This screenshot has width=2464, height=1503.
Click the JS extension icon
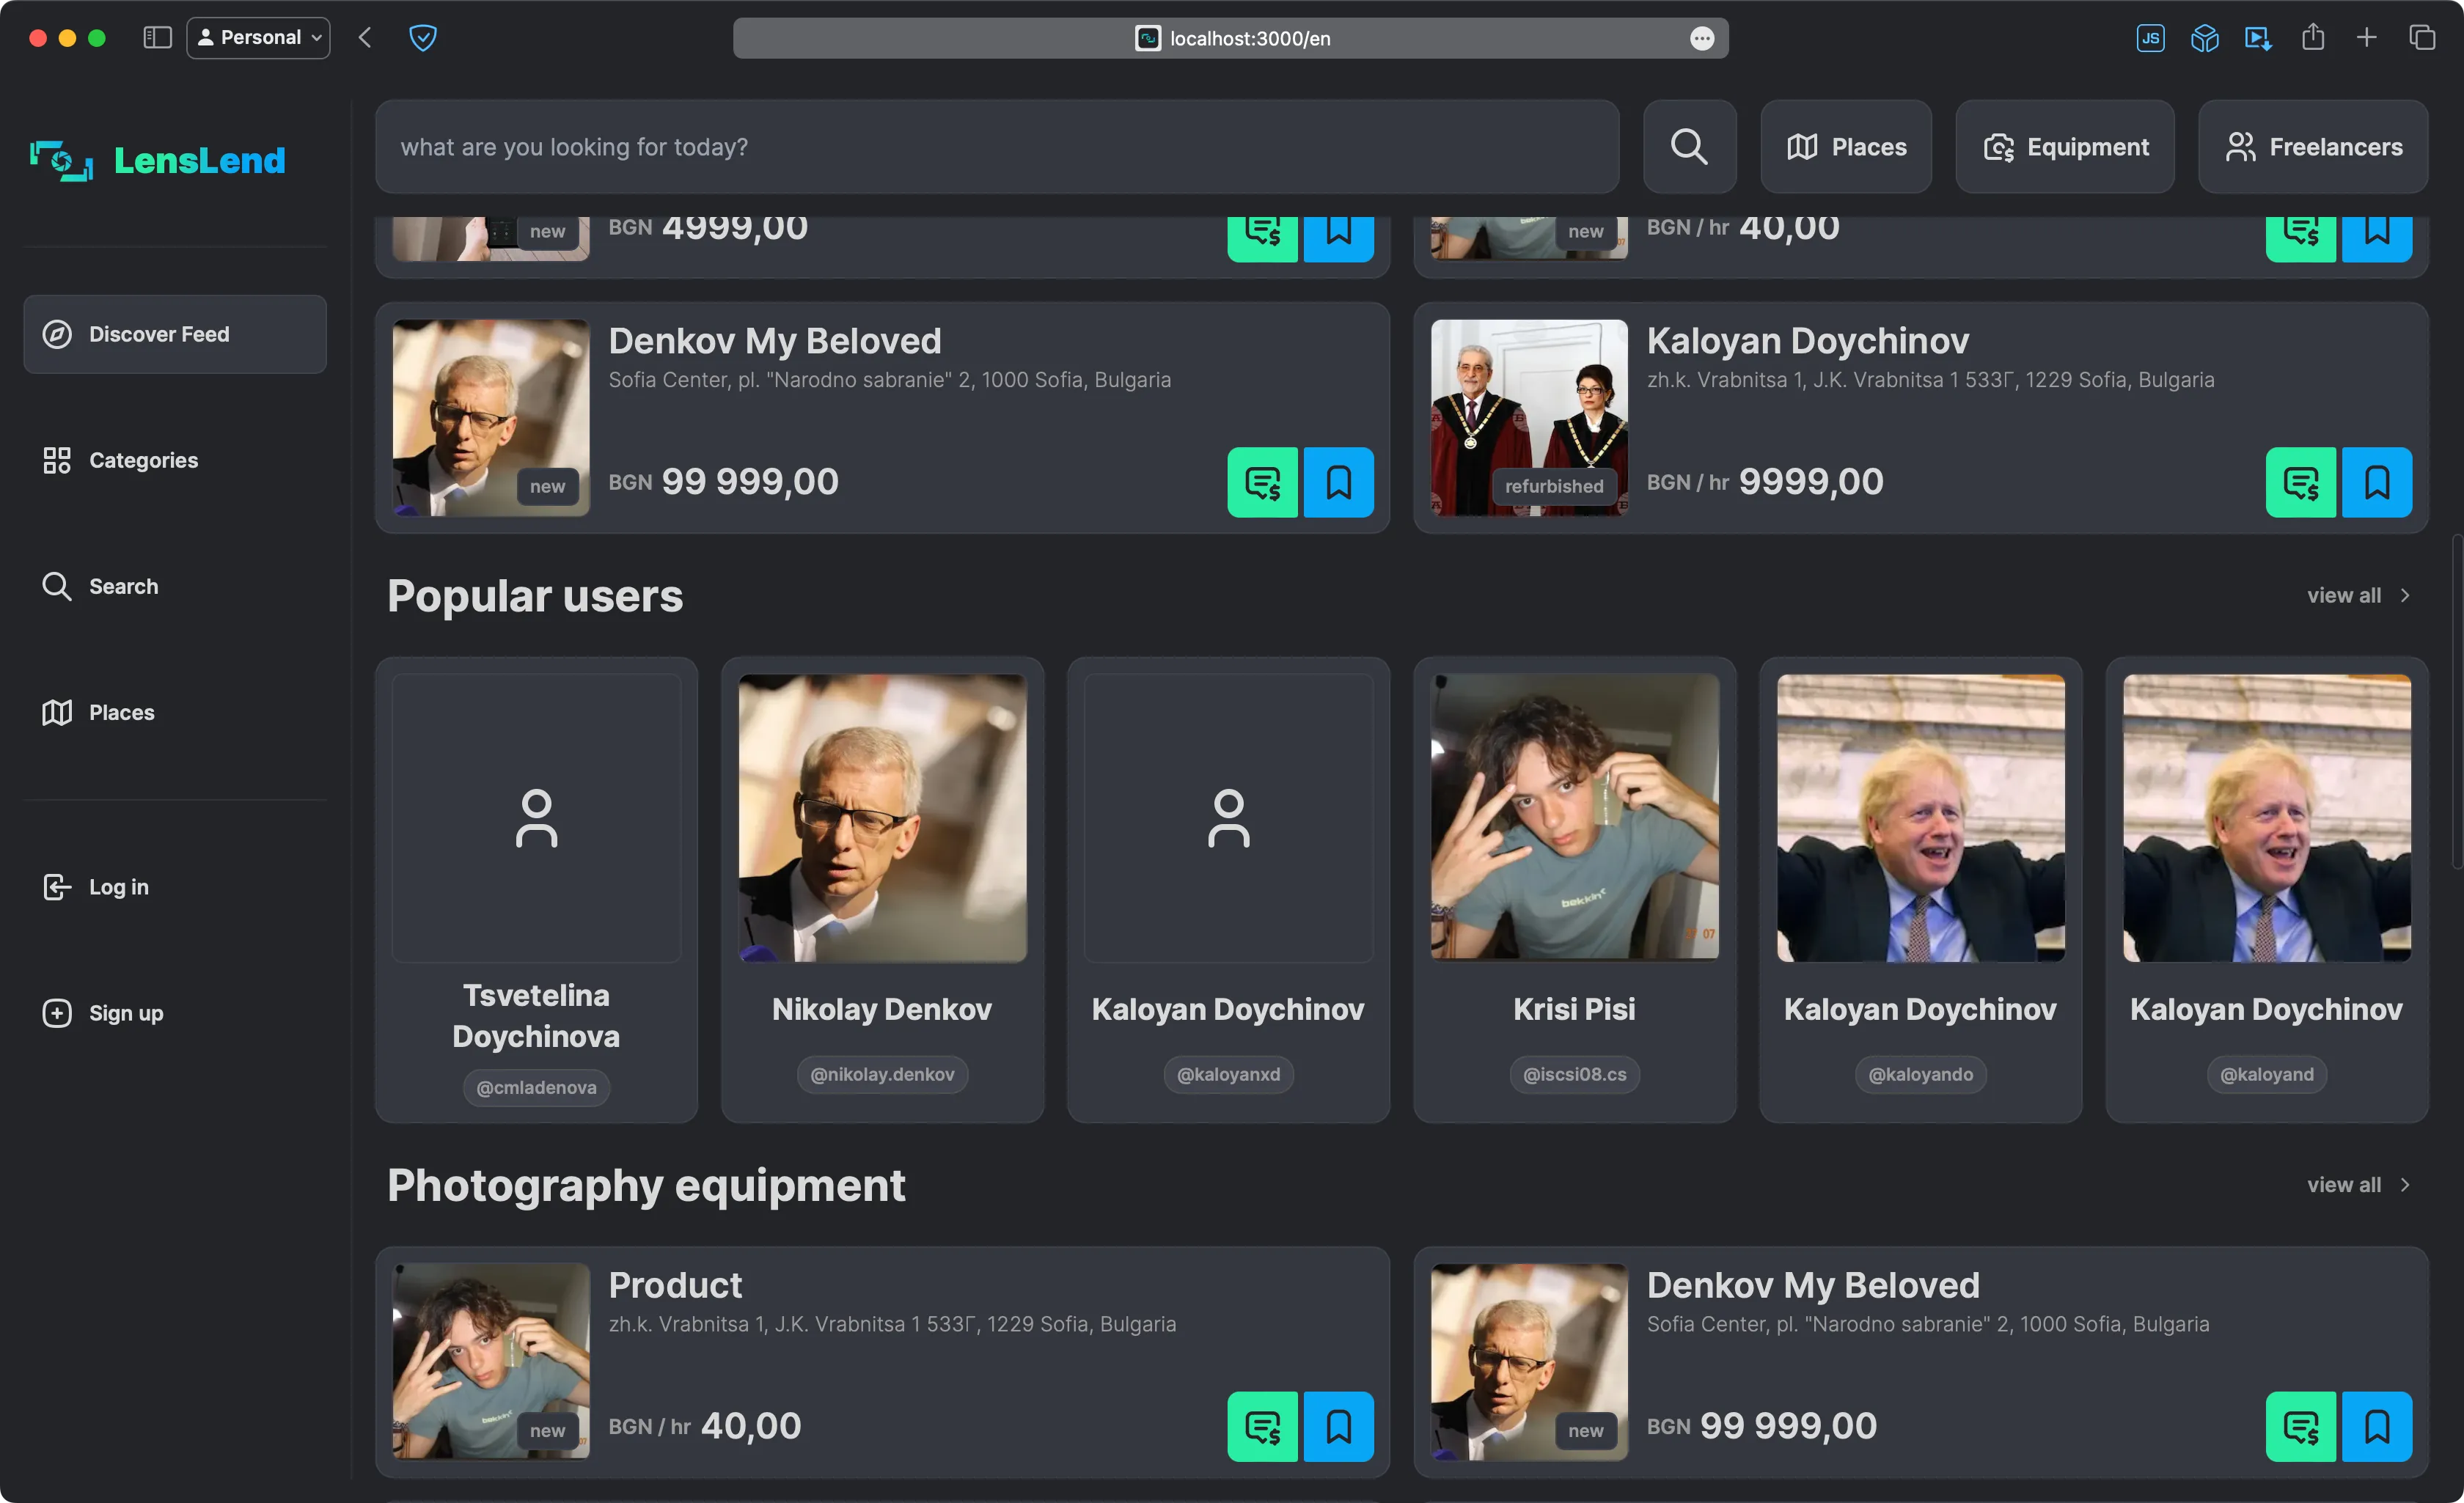click(2150, 38)
